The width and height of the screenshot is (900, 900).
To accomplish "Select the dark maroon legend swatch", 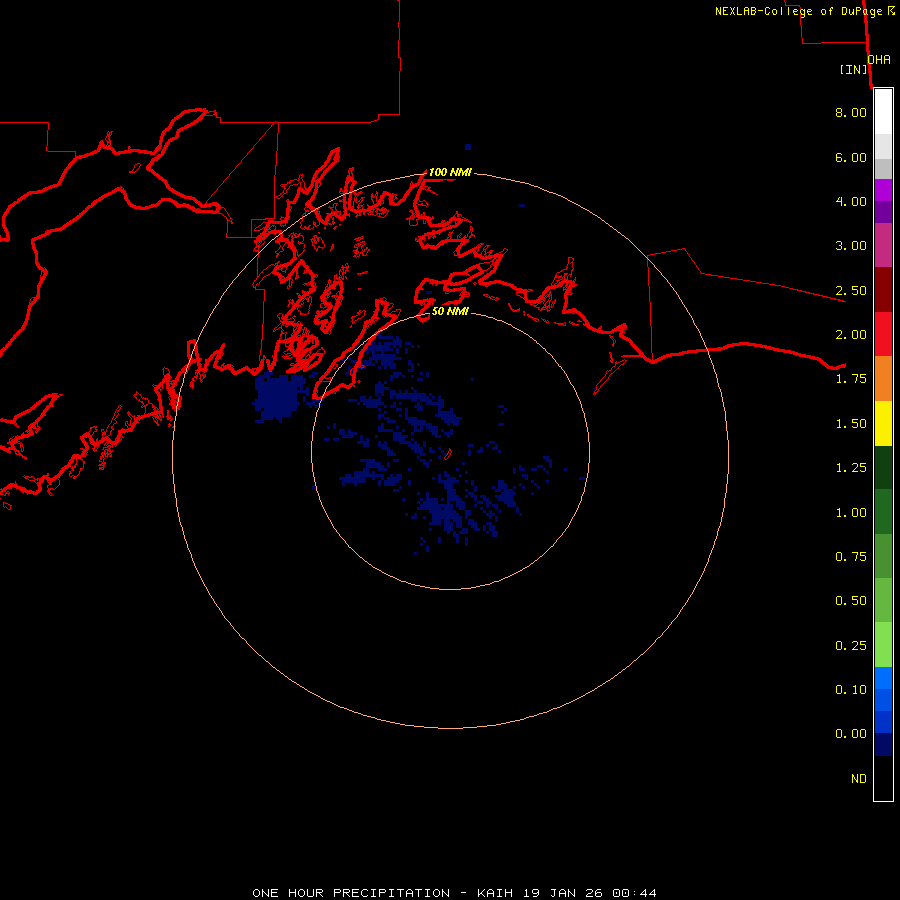I will [x=883, y=290].
